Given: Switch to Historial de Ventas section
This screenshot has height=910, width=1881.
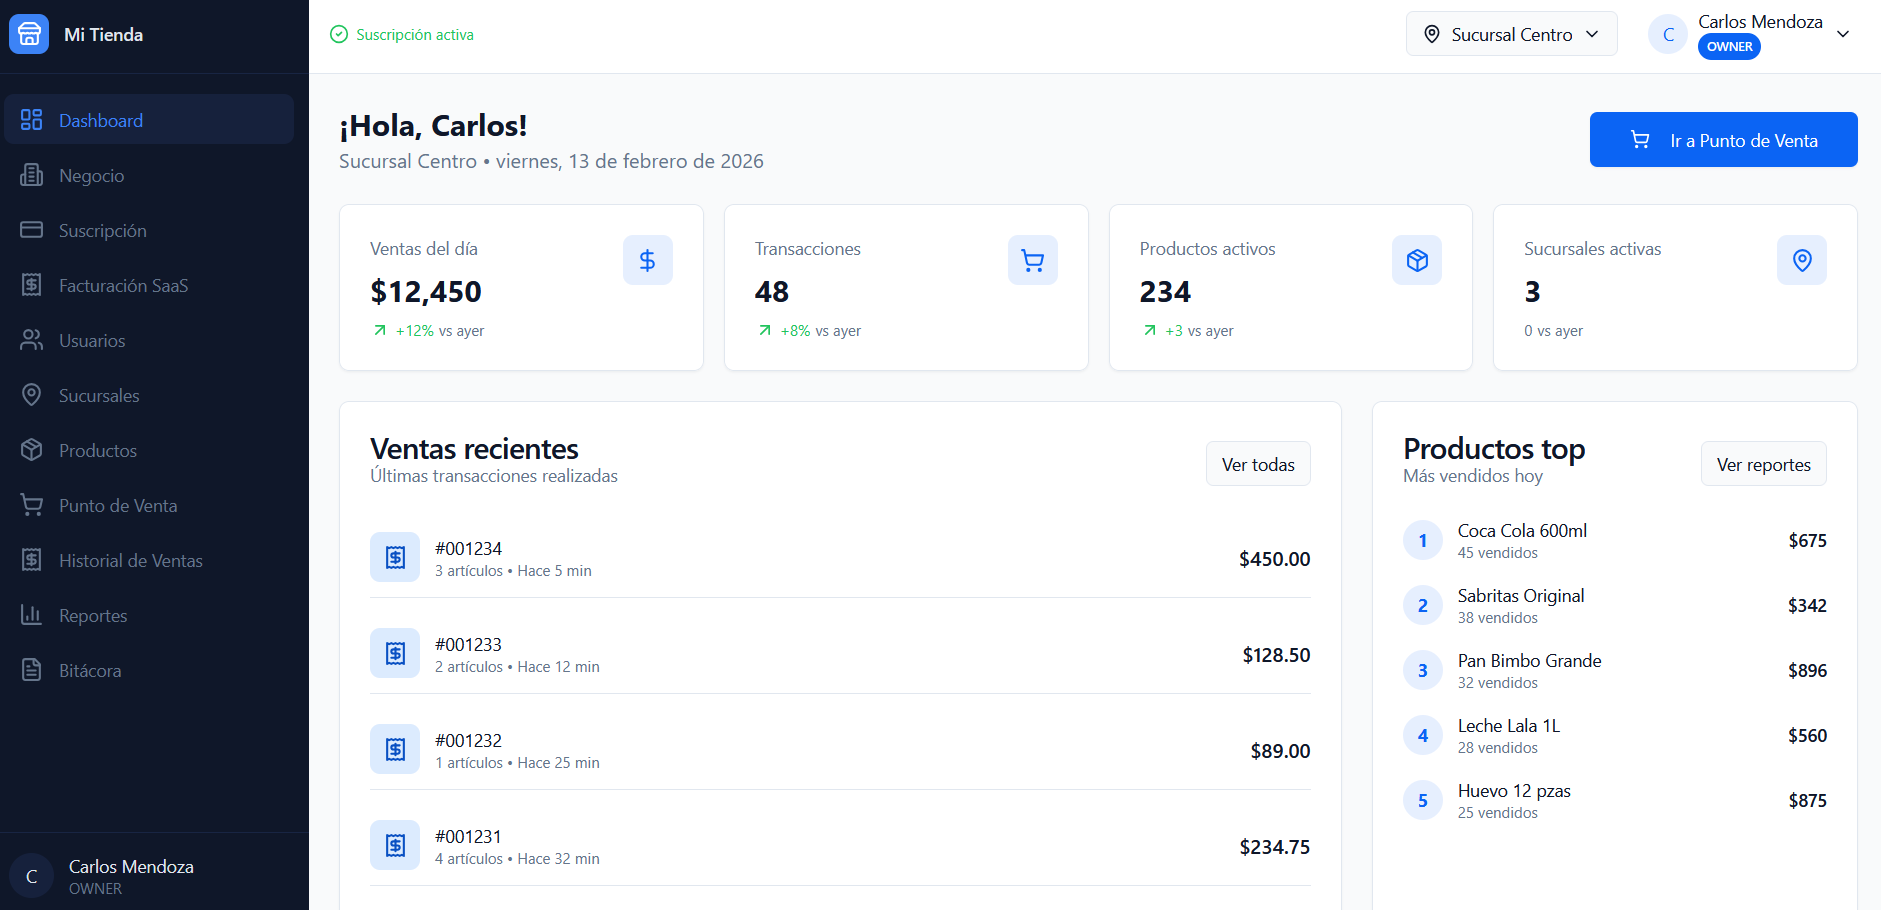Looking at the screenshot, I should tap(130, 560).
